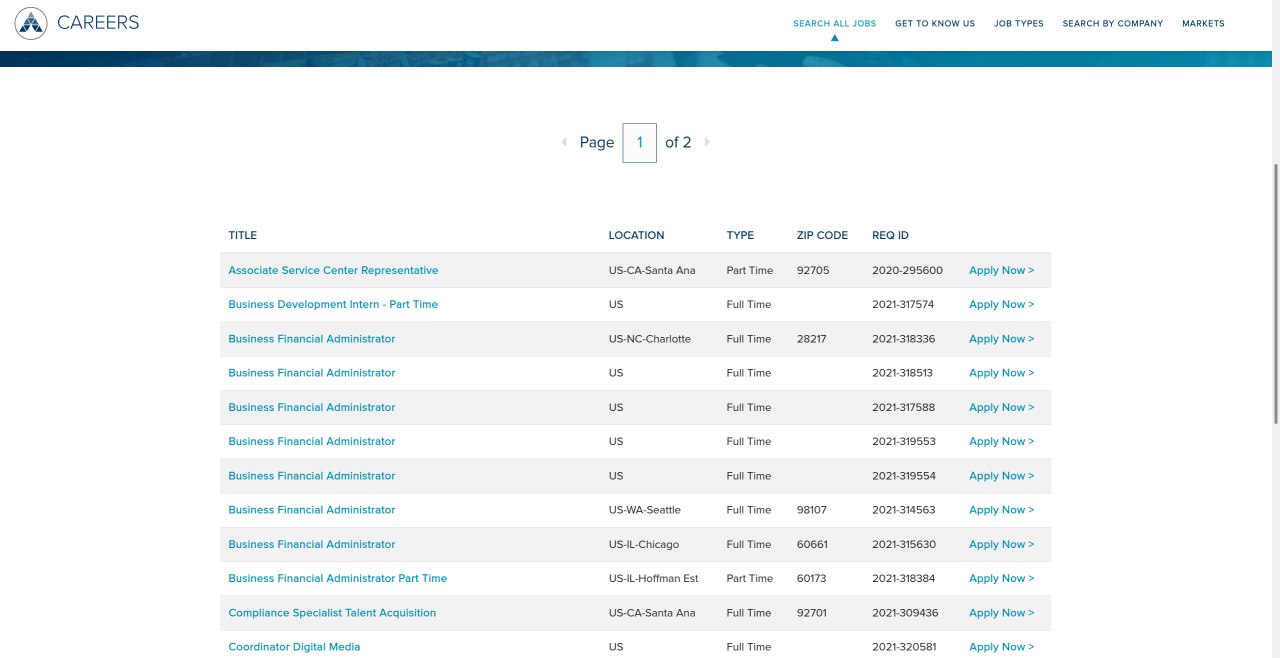Click the ZIP CODE column header
Viewport: 1280px width, 658px height.
(822, 236)
